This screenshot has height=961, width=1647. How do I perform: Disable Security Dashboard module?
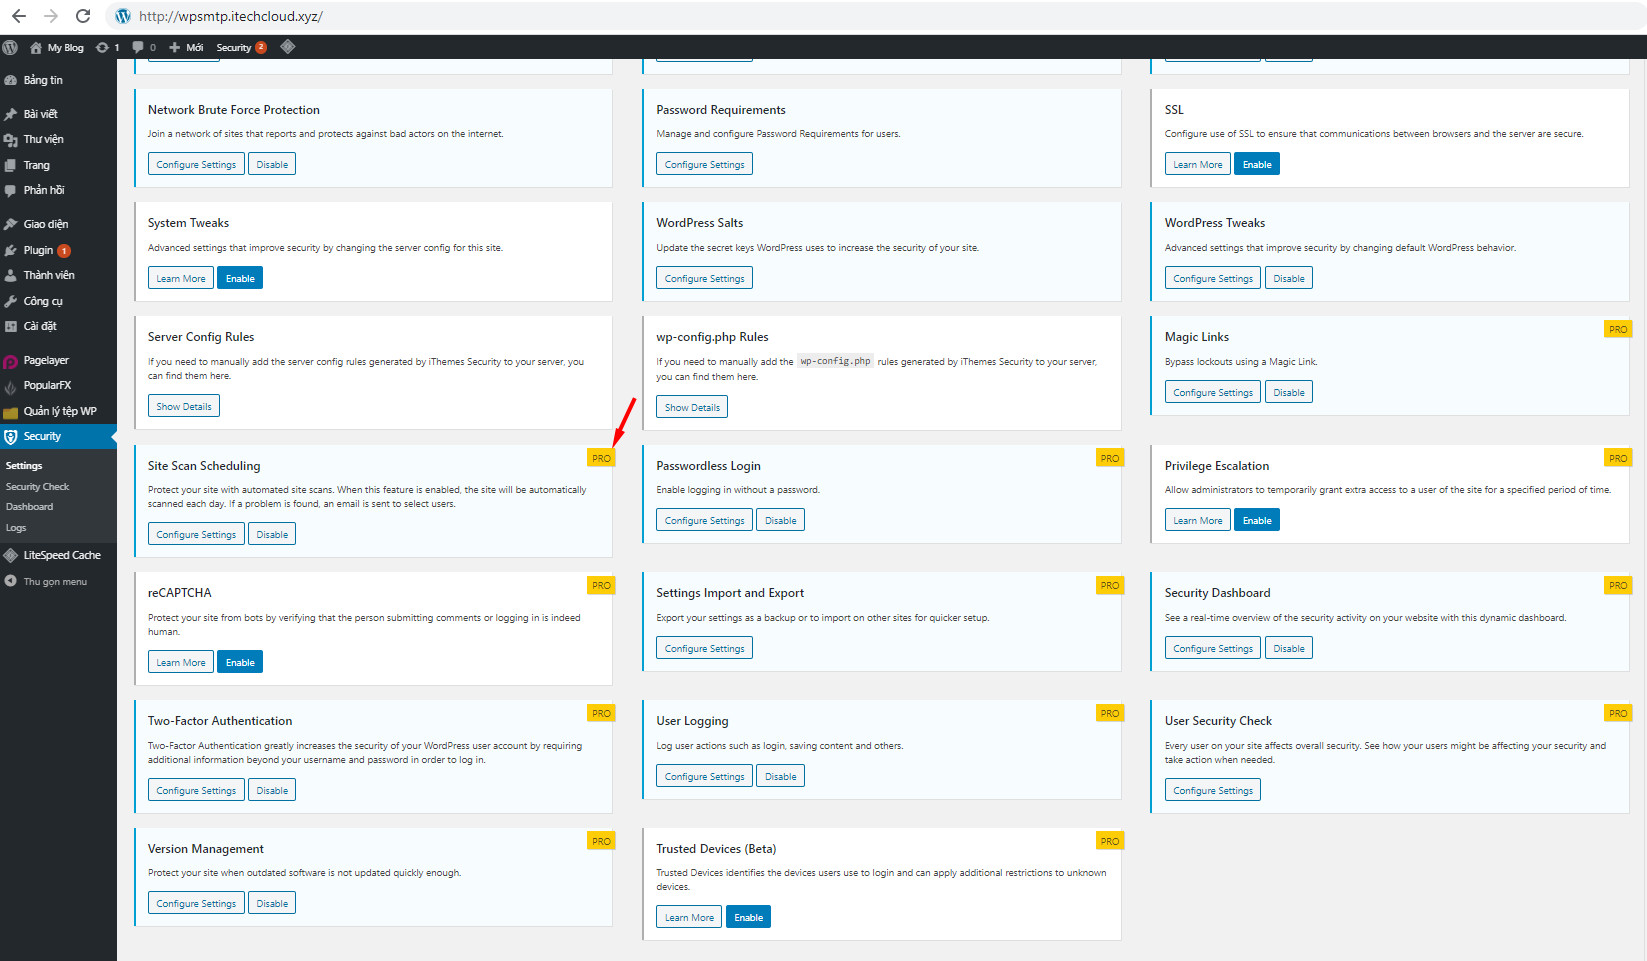[1289, 648]
